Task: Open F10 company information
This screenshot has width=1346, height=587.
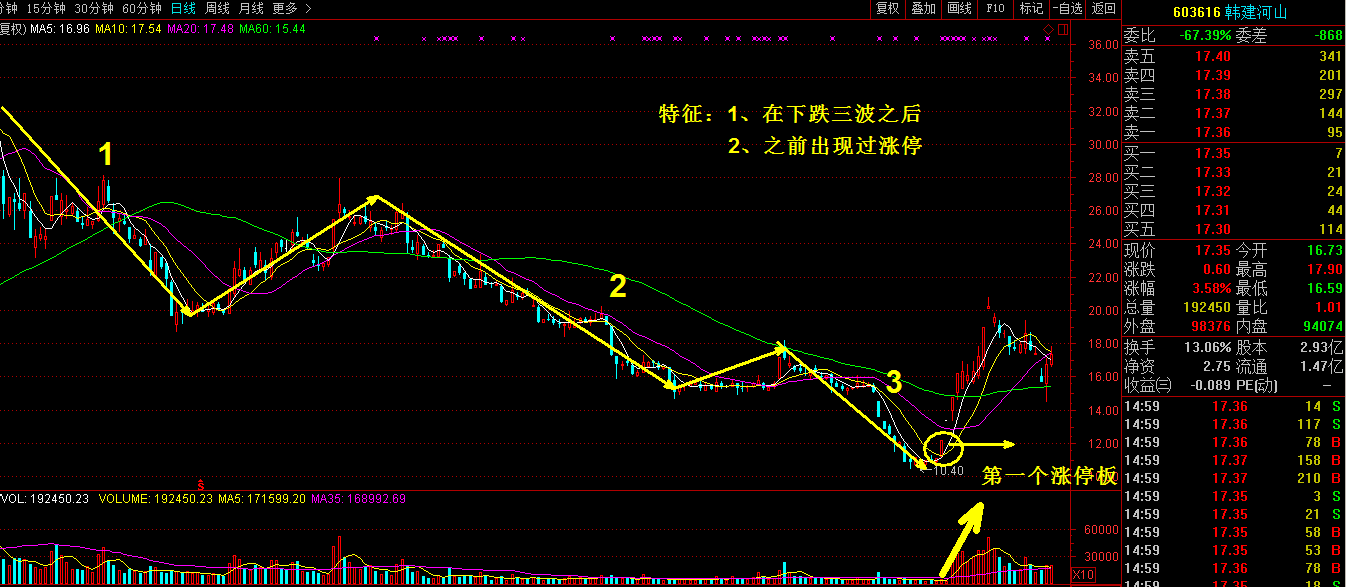Action: pyautogui.click(x=995, y=9)
